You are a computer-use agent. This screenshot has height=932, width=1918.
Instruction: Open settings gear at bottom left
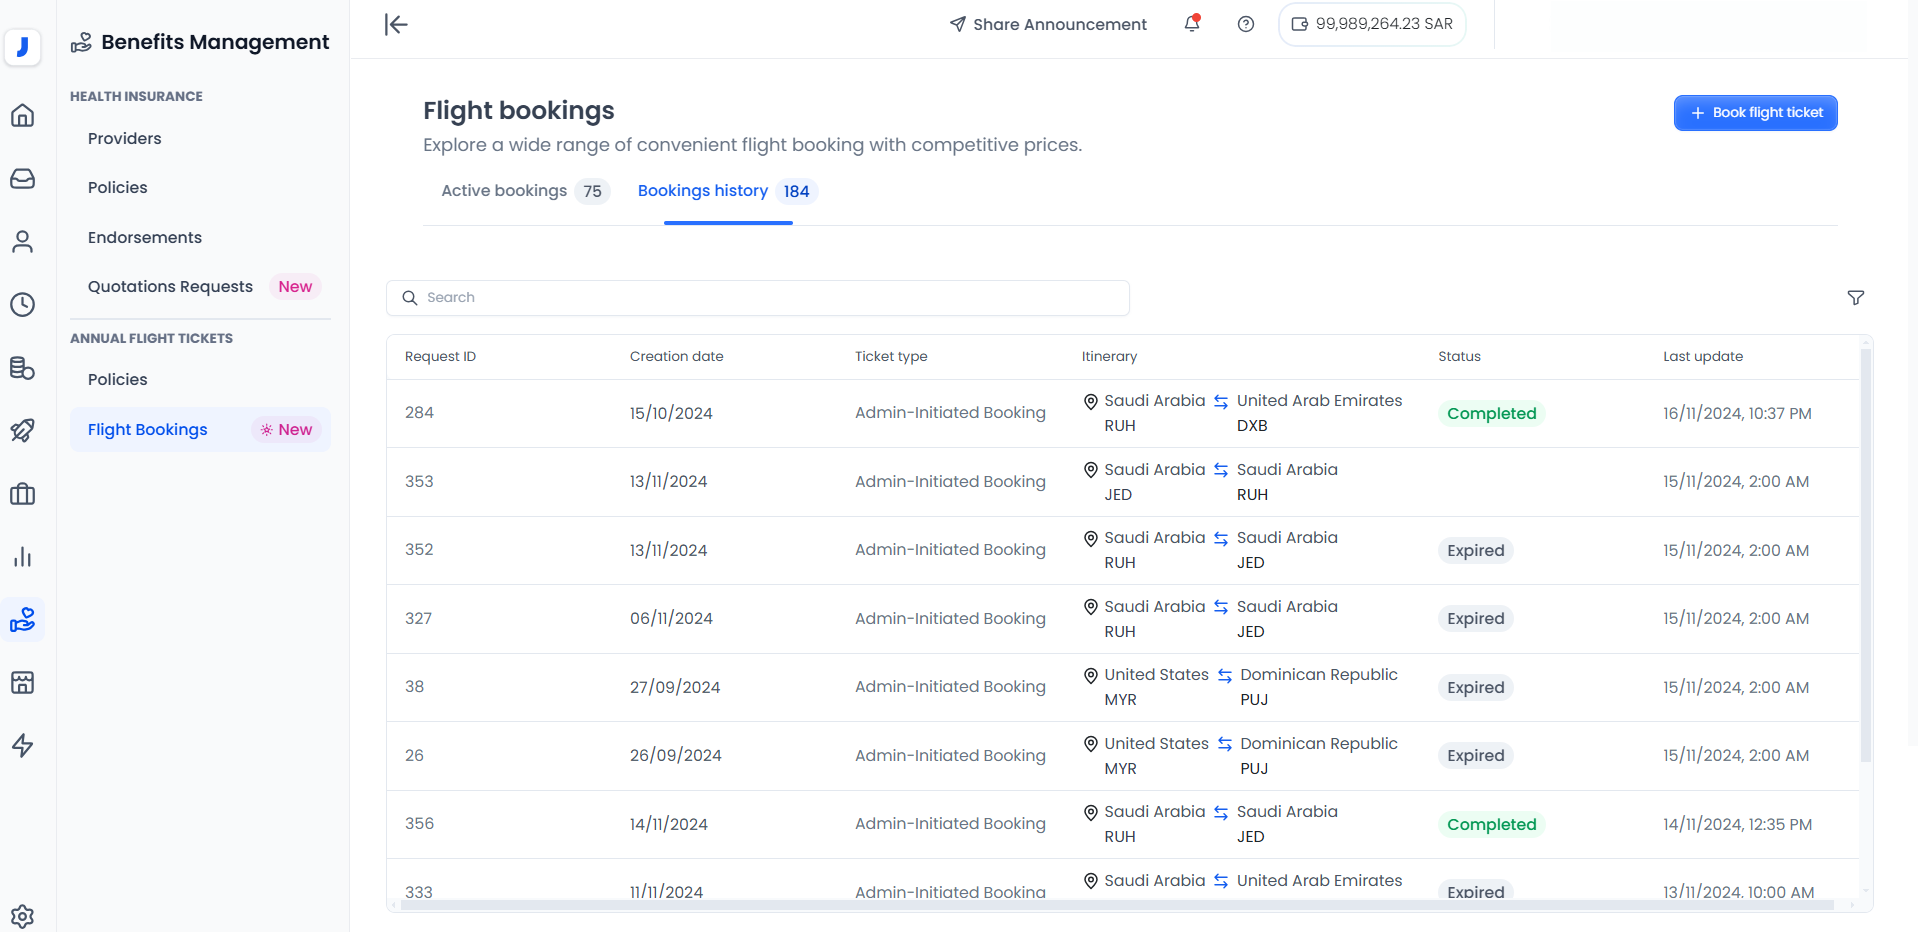[x=22, y=915]
